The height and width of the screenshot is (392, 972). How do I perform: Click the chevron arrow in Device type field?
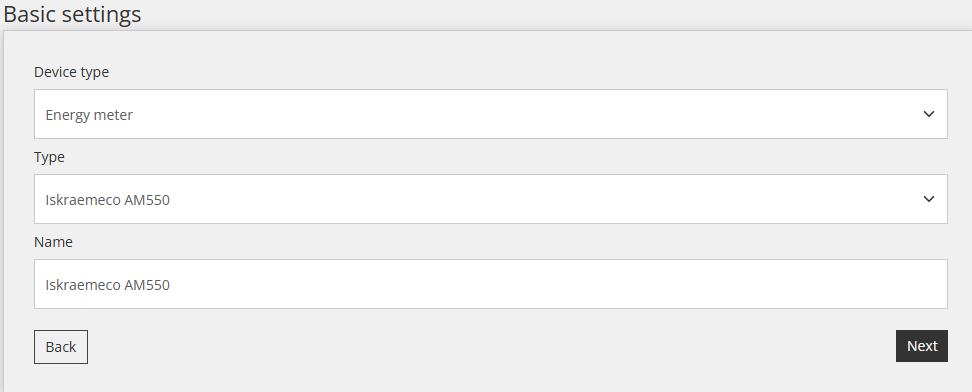(x=928, y=114)
